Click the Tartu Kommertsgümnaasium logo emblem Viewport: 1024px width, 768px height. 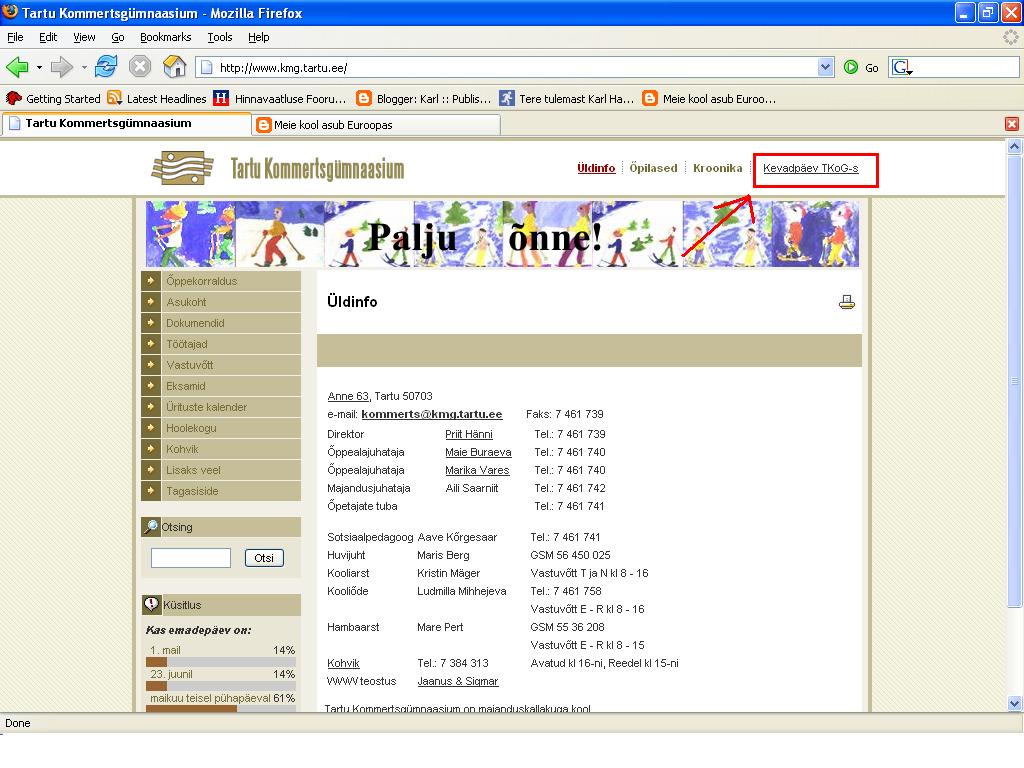182,168
